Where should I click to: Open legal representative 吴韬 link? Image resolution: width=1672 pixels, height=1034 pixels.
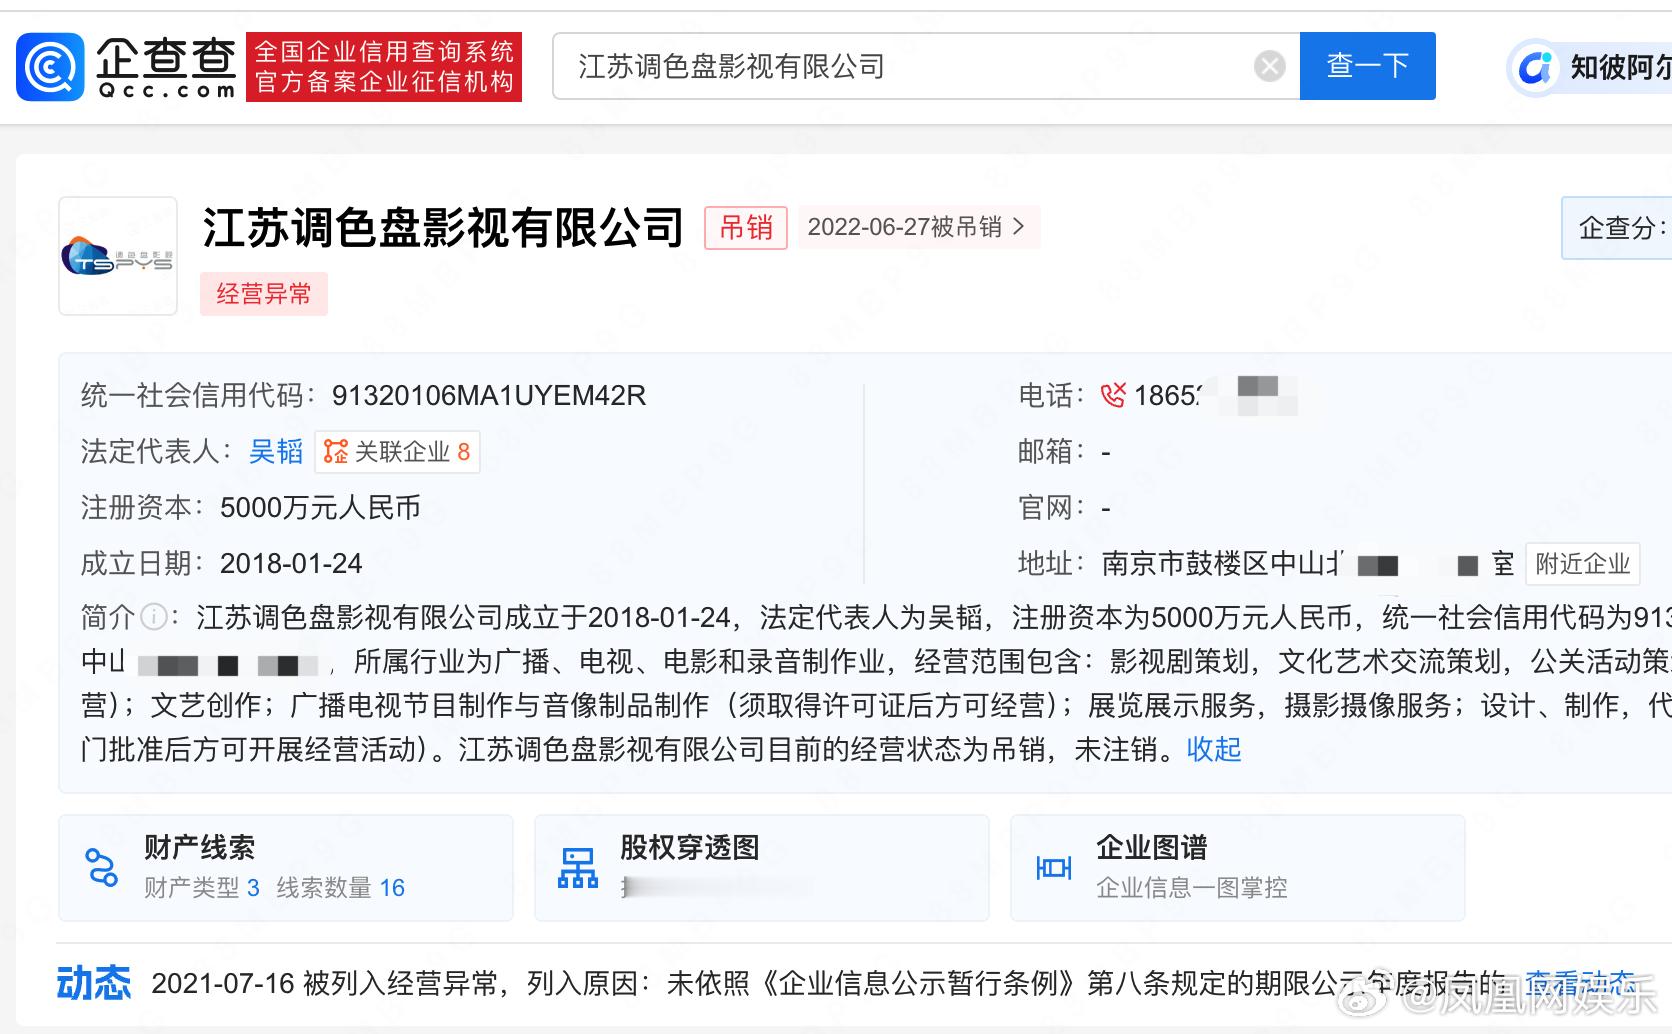276,452
